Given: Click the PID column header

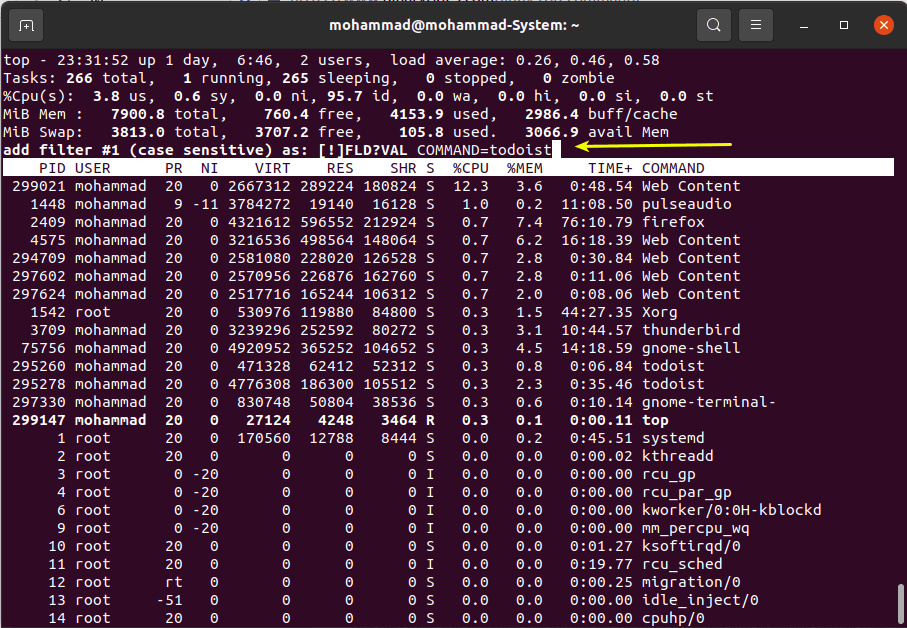Looking at the screenshot, I should pos(52,168).
